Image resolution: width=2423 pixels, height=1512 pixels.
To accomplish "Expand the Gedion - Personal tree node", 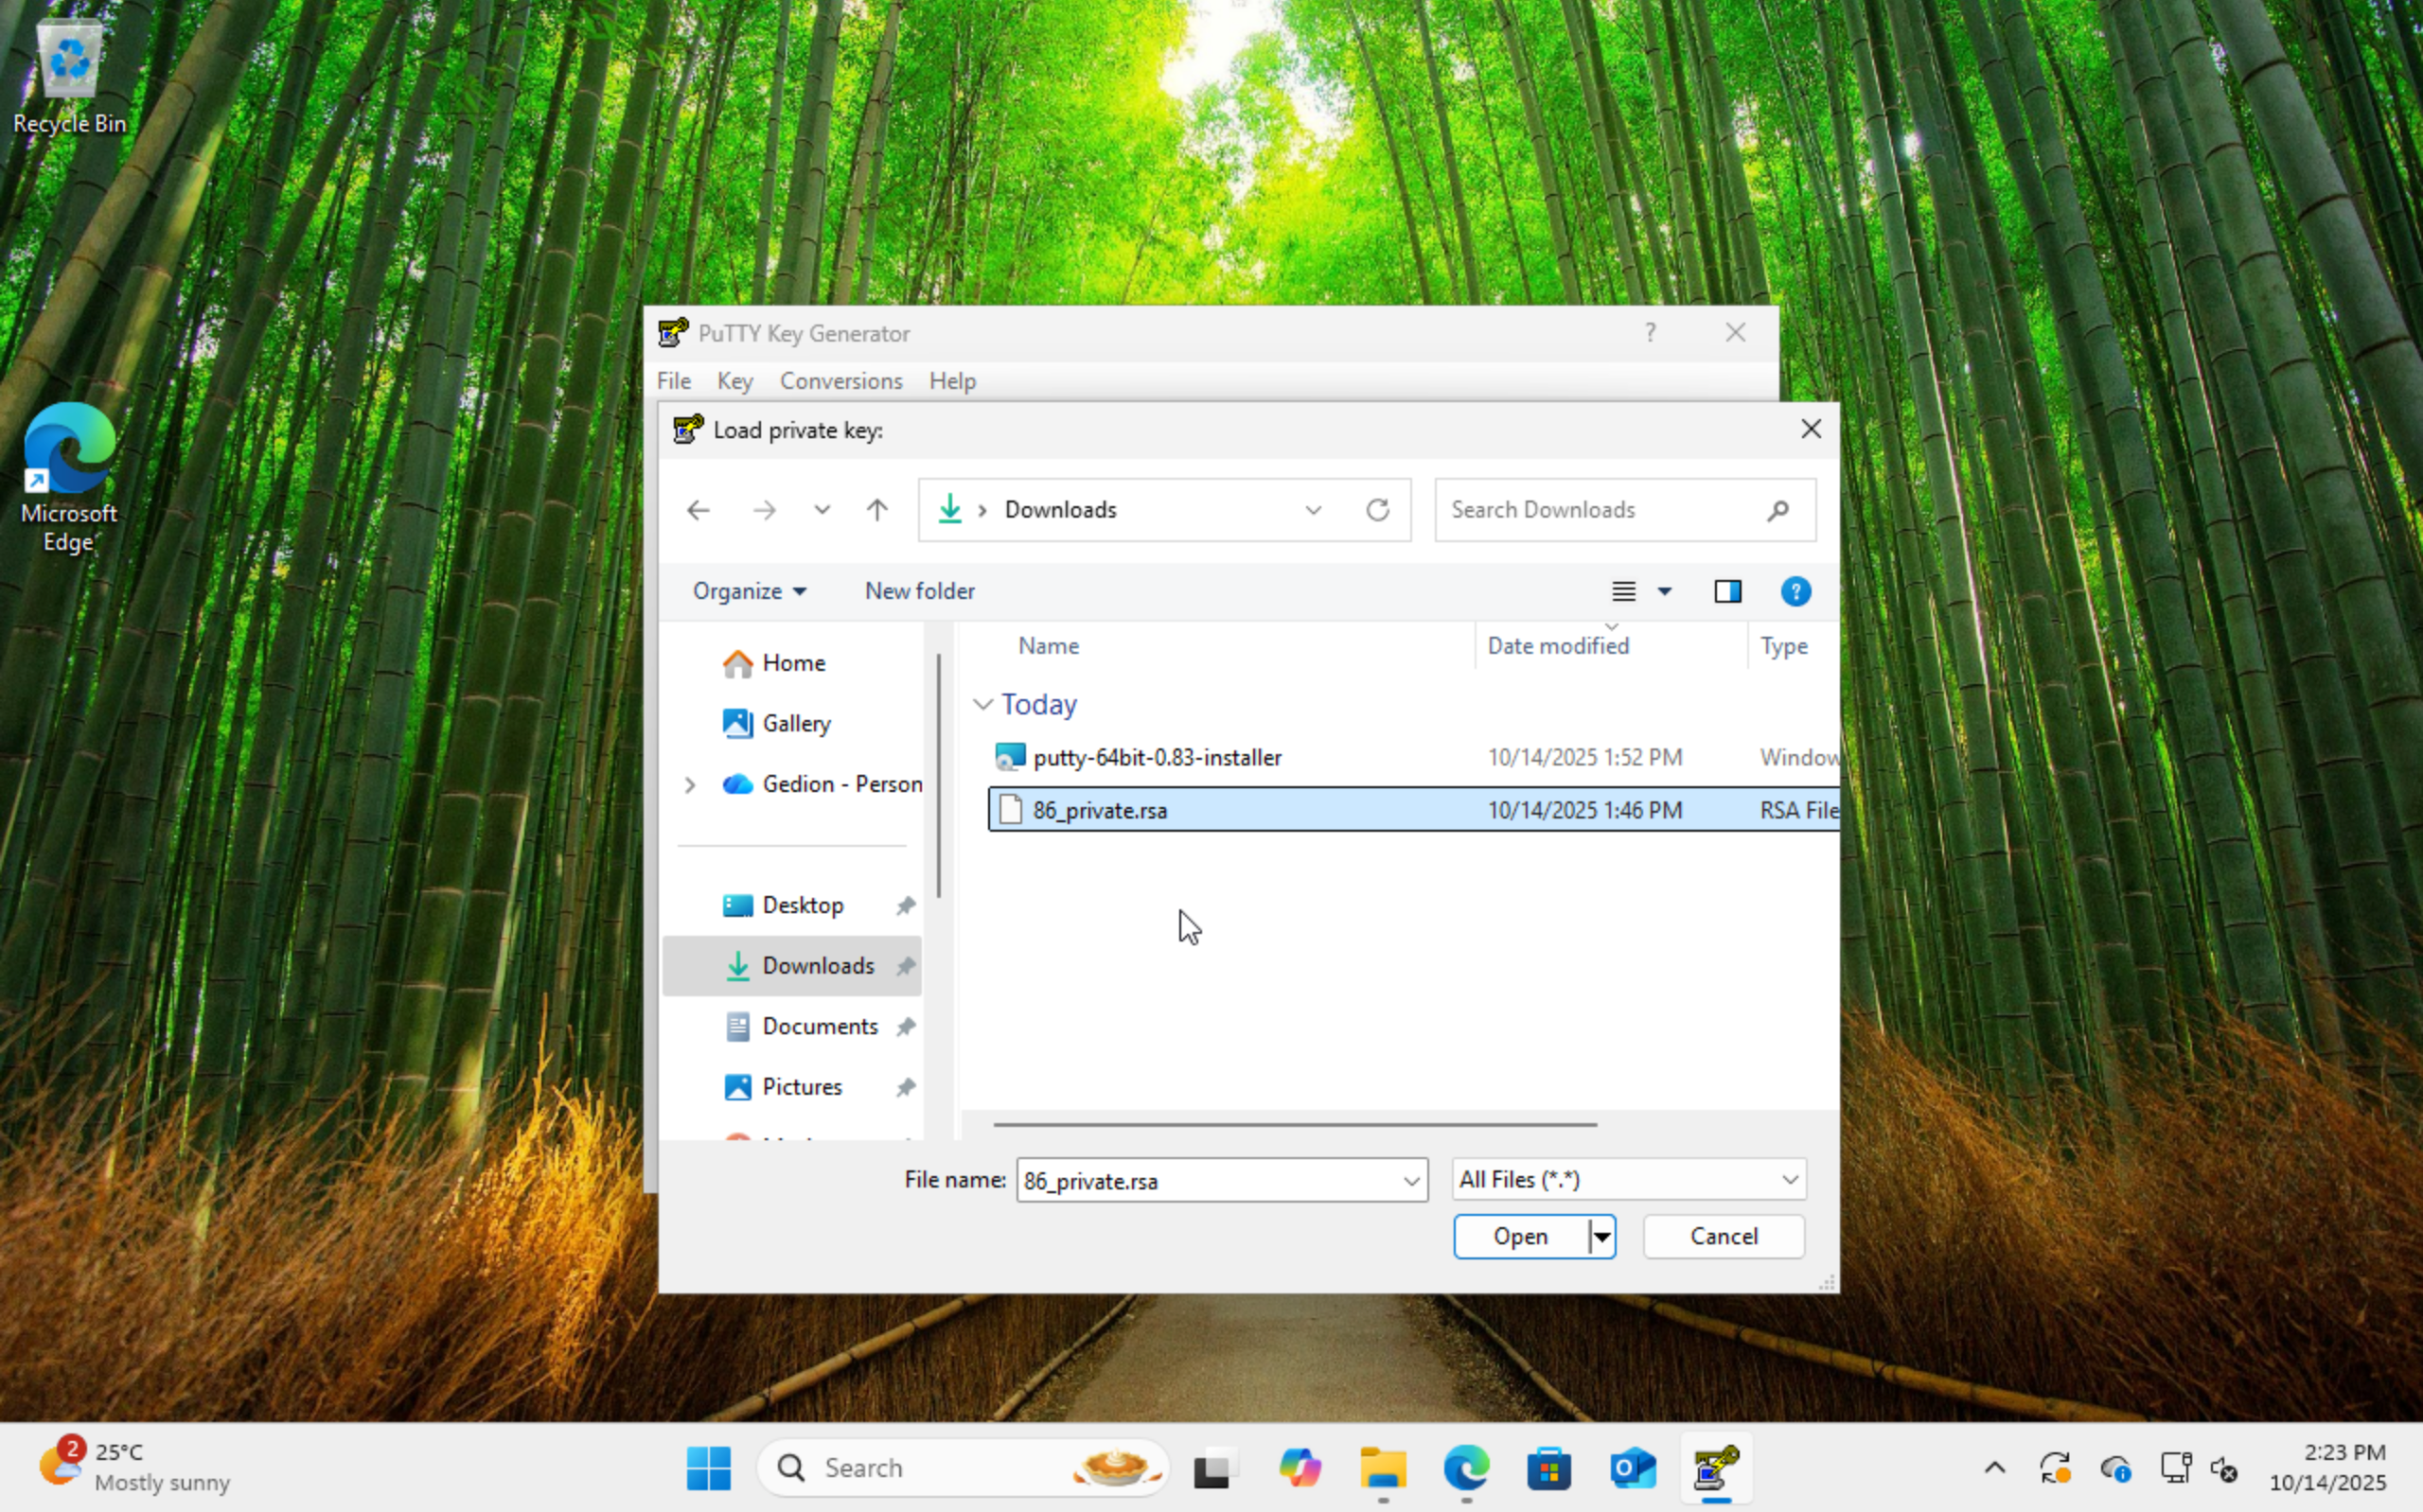I will tap(689, 784).
